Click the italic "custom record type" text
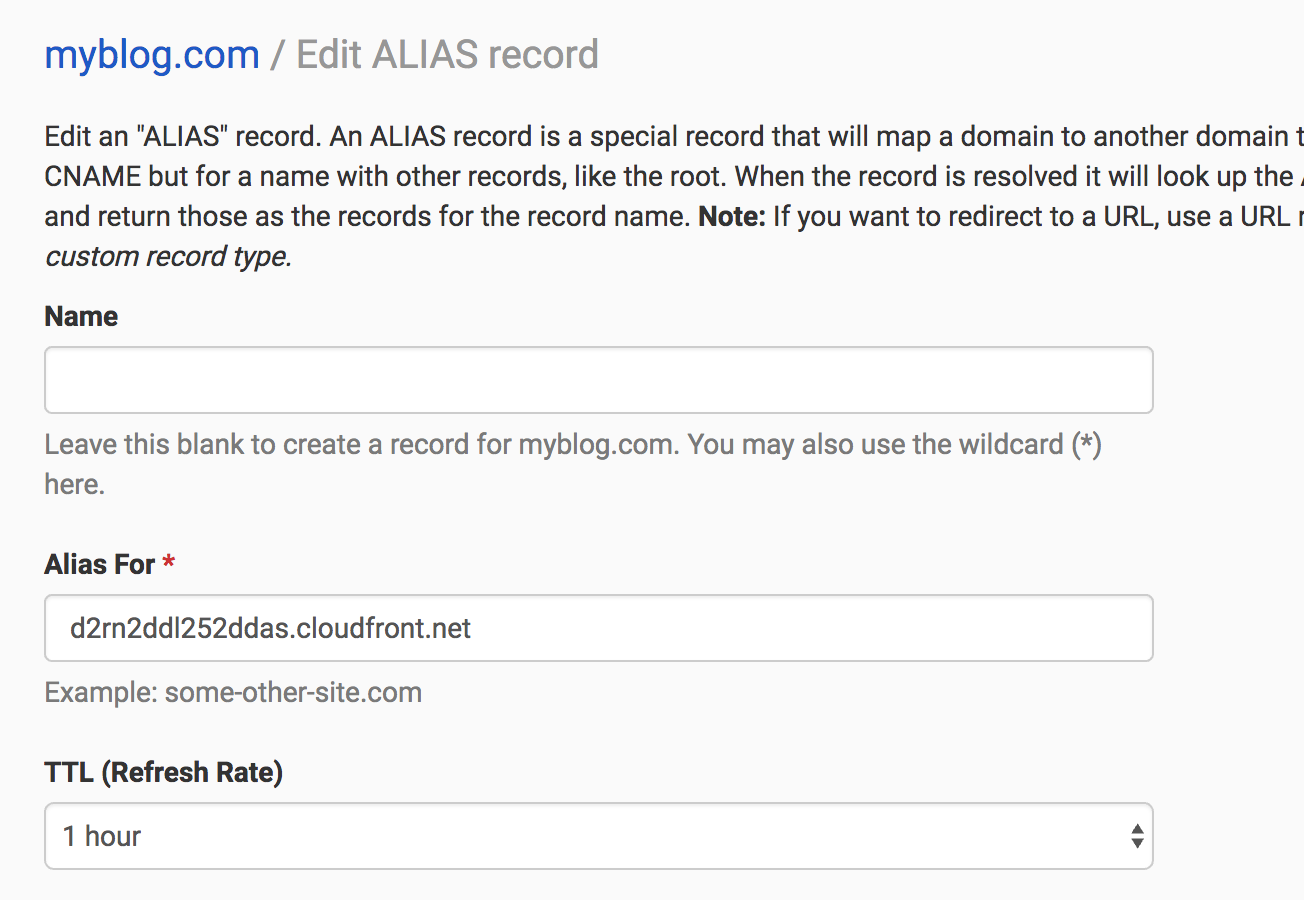Viewport: 1304px width, 900px height. click(167, 256)
